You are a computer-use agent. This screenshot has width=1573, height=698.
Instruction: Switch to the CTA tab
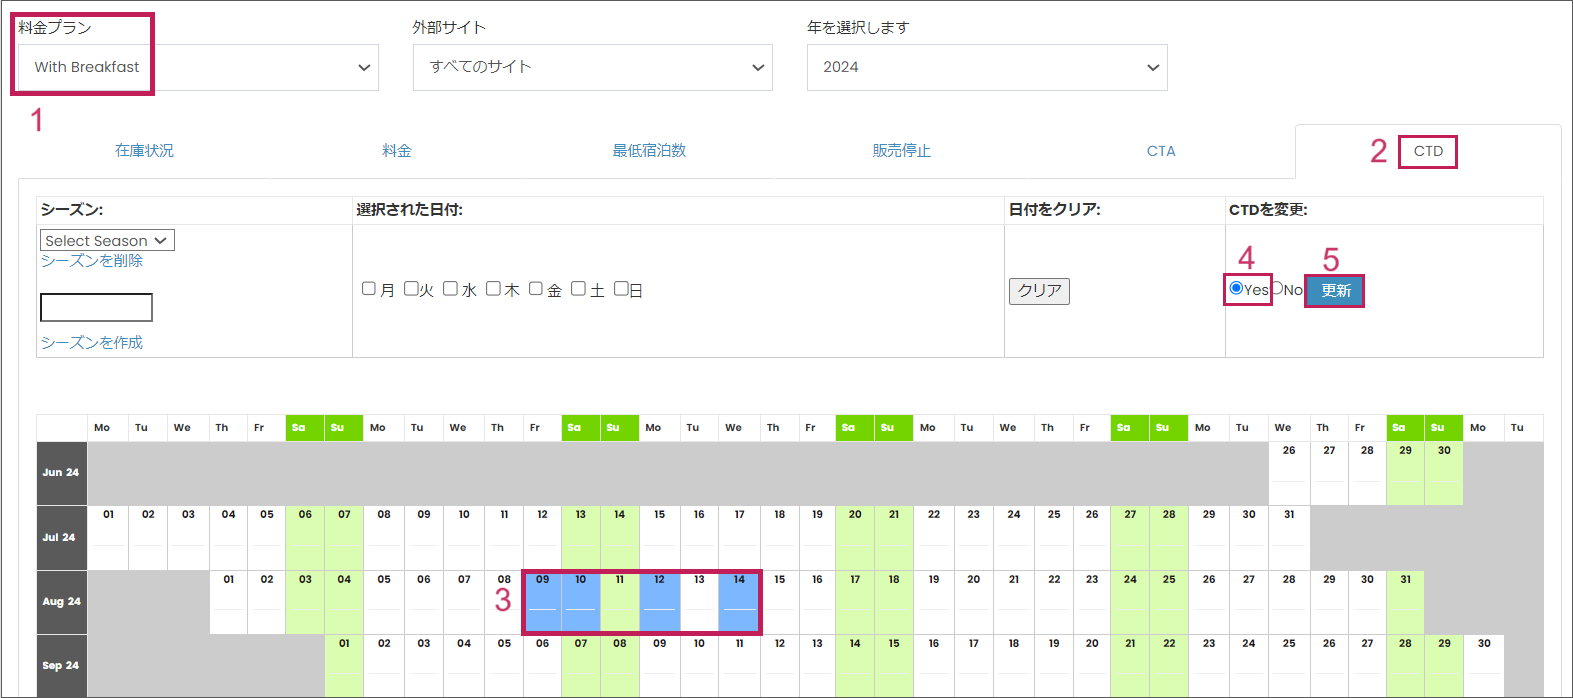click(1161, 151)
